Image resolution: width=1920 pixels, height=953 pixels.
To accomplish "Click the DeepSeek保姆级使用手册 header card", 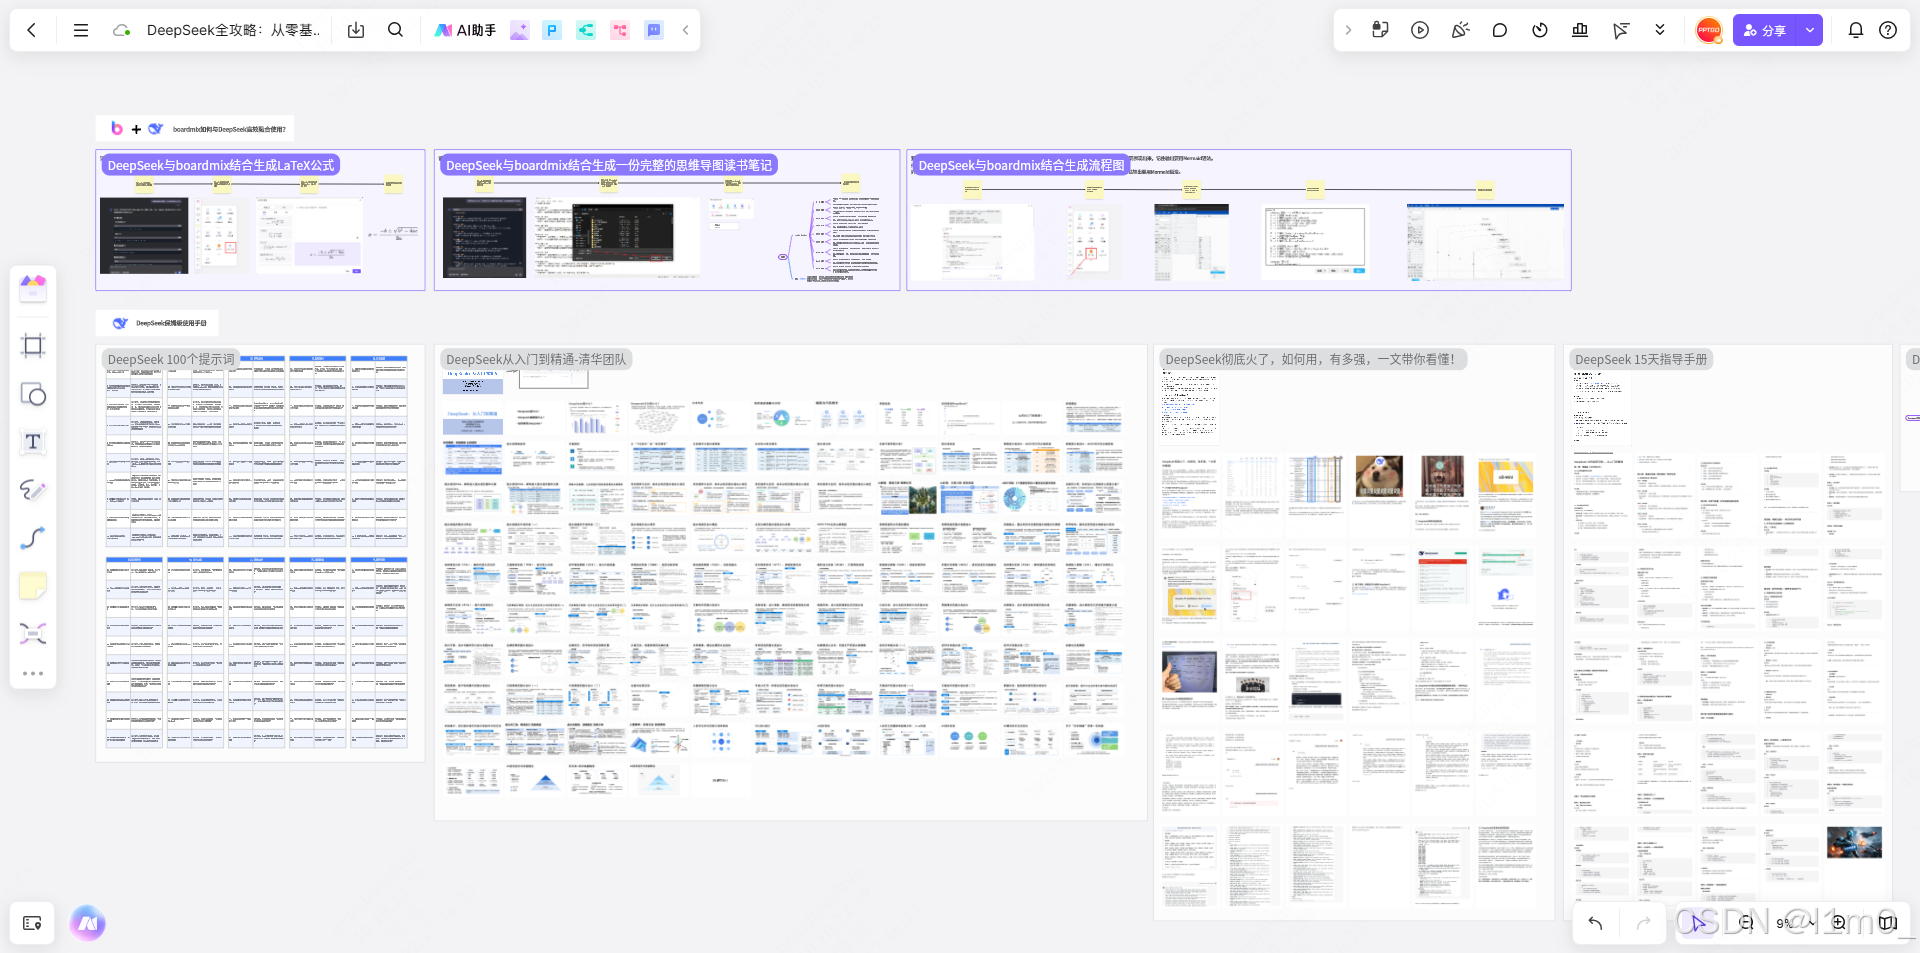I will tap(157, 323).
